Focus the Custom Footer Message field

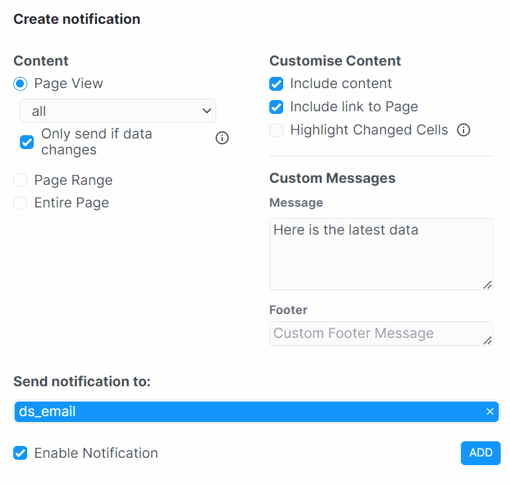pos(381,333)
